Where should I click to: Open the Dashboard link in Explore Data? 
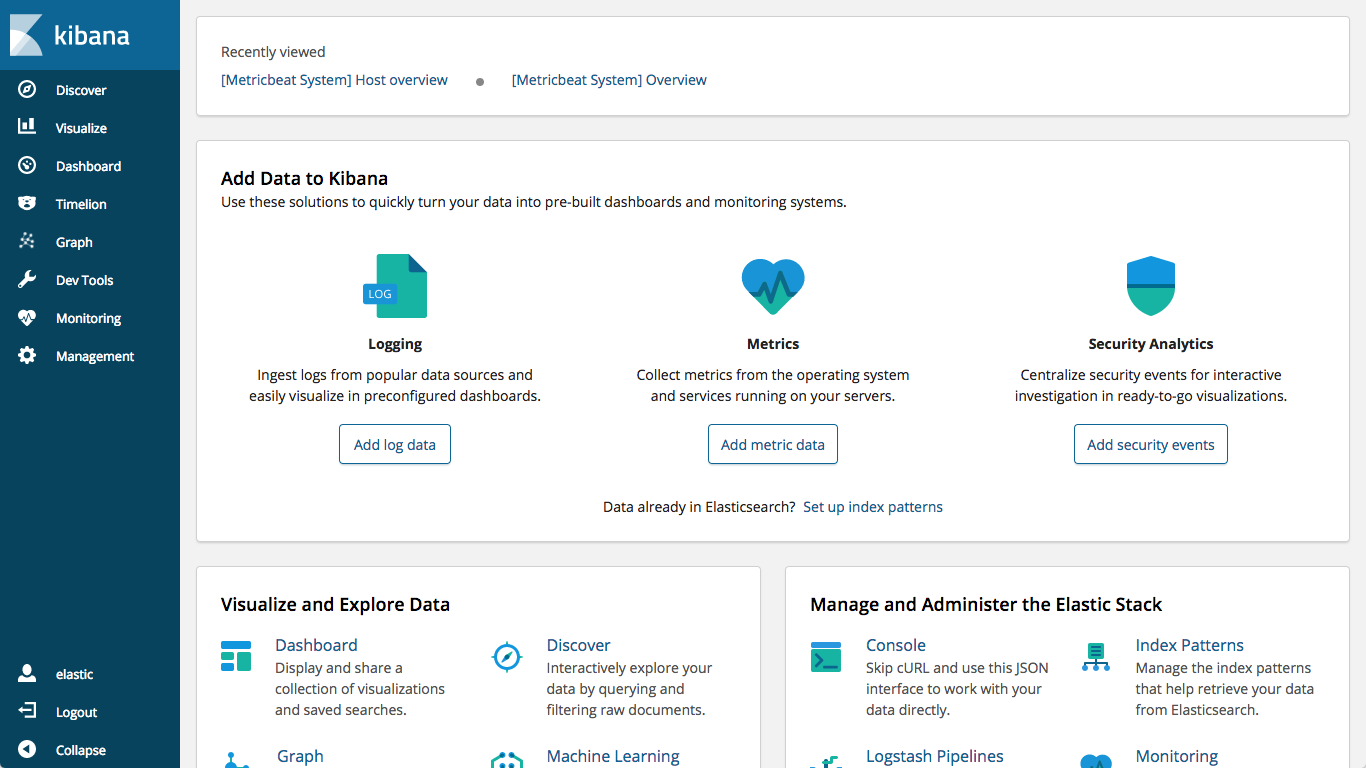[316, 645]
